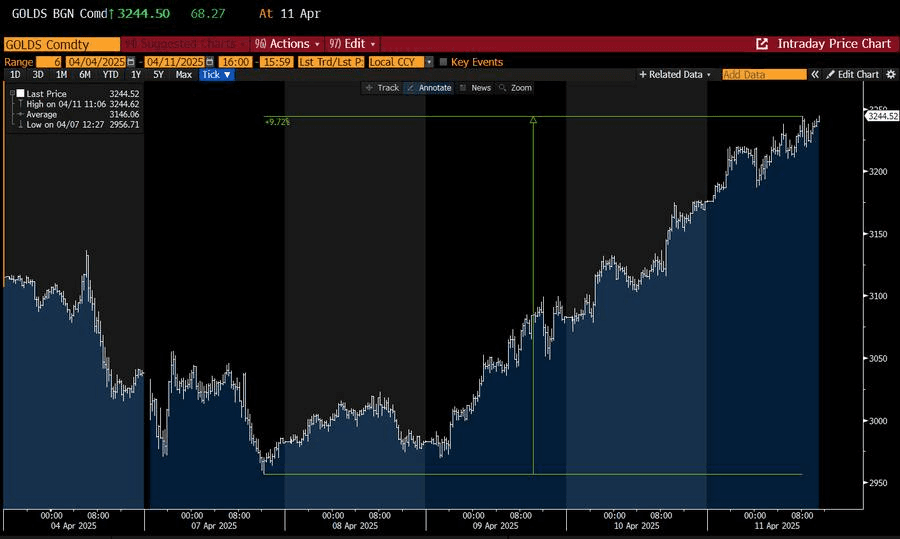Screen dimensions: 900x539
Task: Open chart settings gear icon
Action: pyautogui.click(x=889, y=75)
